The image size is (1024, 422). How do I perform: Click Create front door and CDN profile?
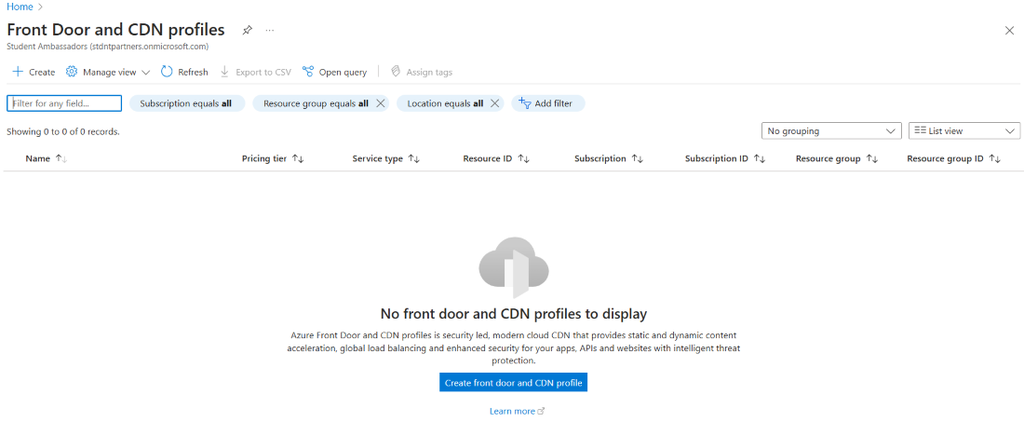click(513, 383)
